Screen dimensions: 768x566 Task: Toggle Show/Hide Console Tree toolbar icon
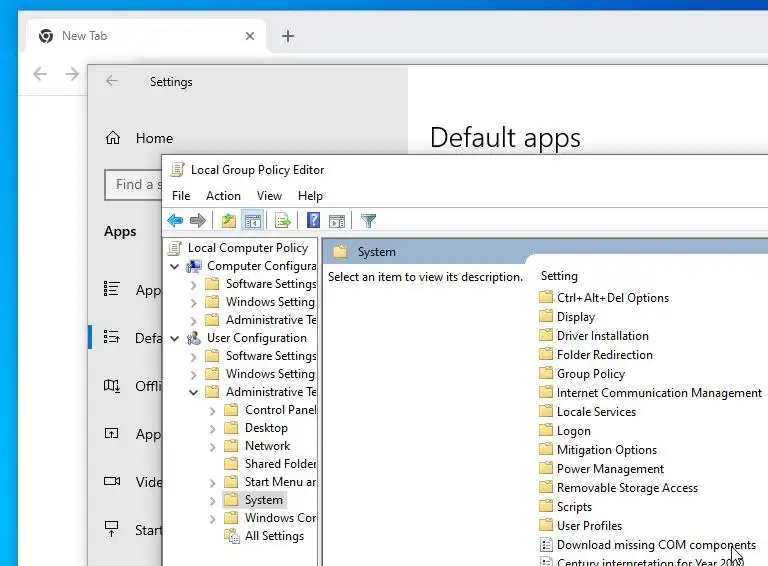[253, 221]
